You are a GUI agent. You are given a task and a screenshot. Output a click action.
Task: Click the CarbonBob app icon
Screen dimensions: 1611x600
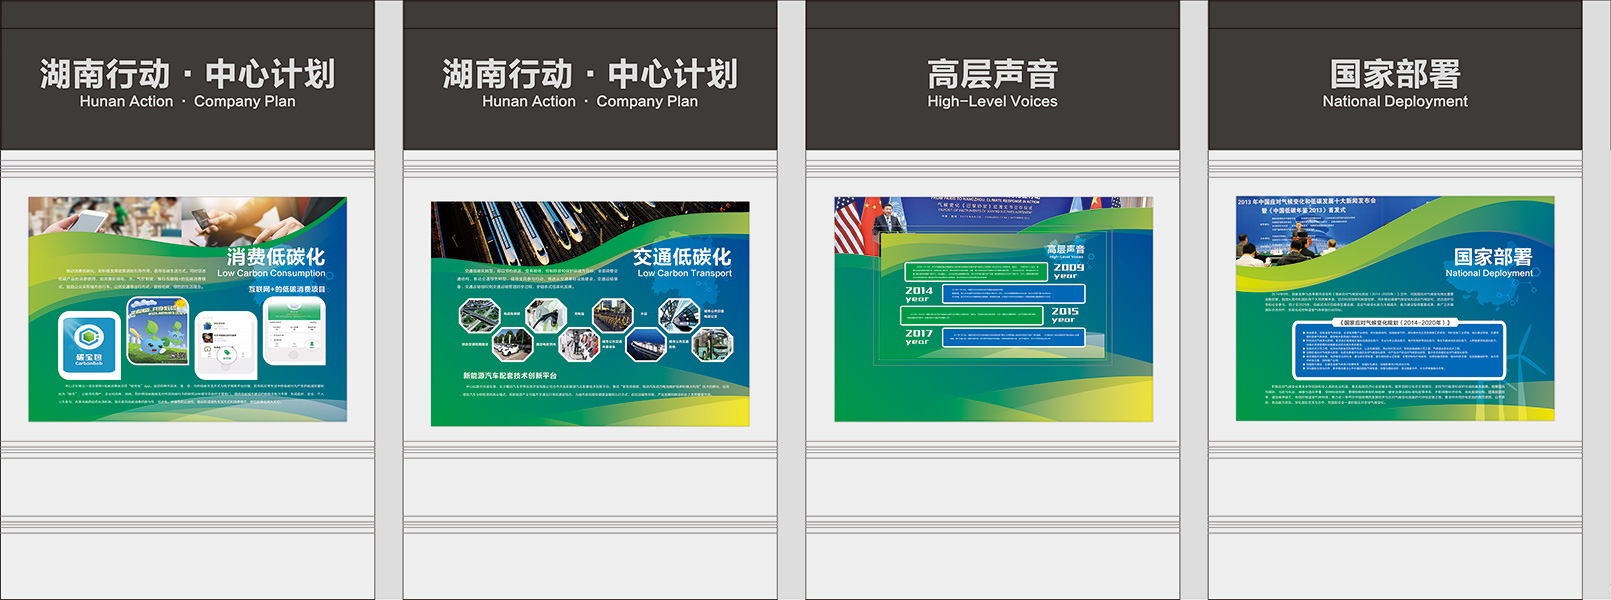(89, 343)
